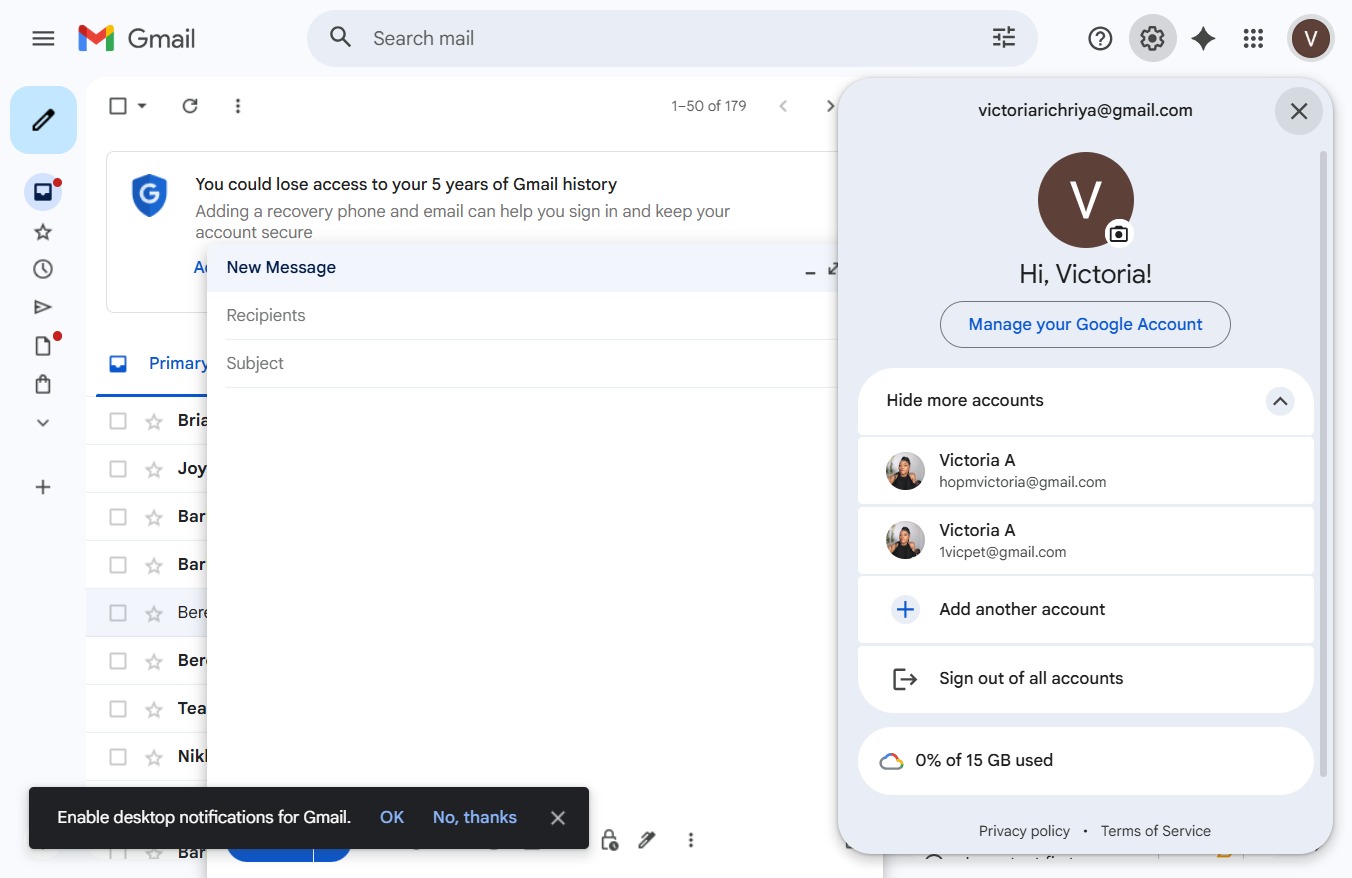Insert signature with the pen icon

point(647,840)
